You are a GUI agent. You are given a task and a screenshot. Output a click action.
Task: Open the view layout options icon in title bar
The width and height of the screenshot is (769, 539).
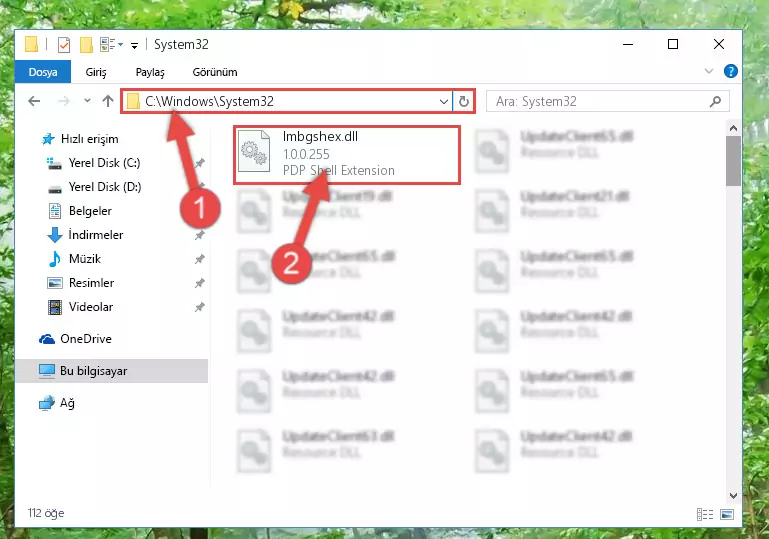pos(111,45)
